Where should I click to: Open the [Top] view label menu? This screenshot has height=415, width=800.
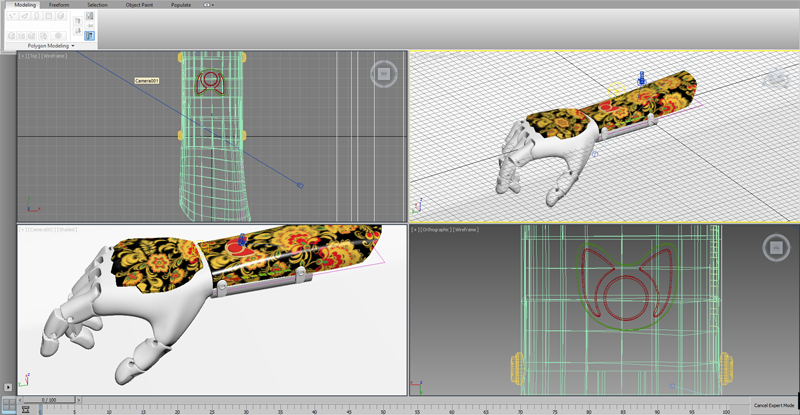(33, 56)
